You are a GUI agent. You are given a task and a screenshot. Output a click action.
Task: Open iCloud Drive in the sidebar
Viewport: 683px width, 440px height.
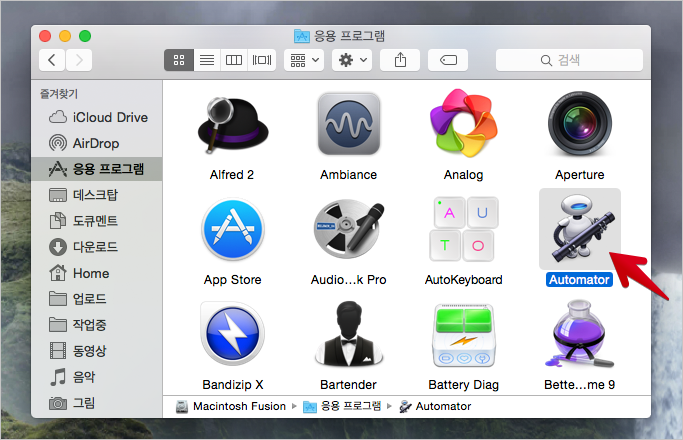(x=98, y=118)
